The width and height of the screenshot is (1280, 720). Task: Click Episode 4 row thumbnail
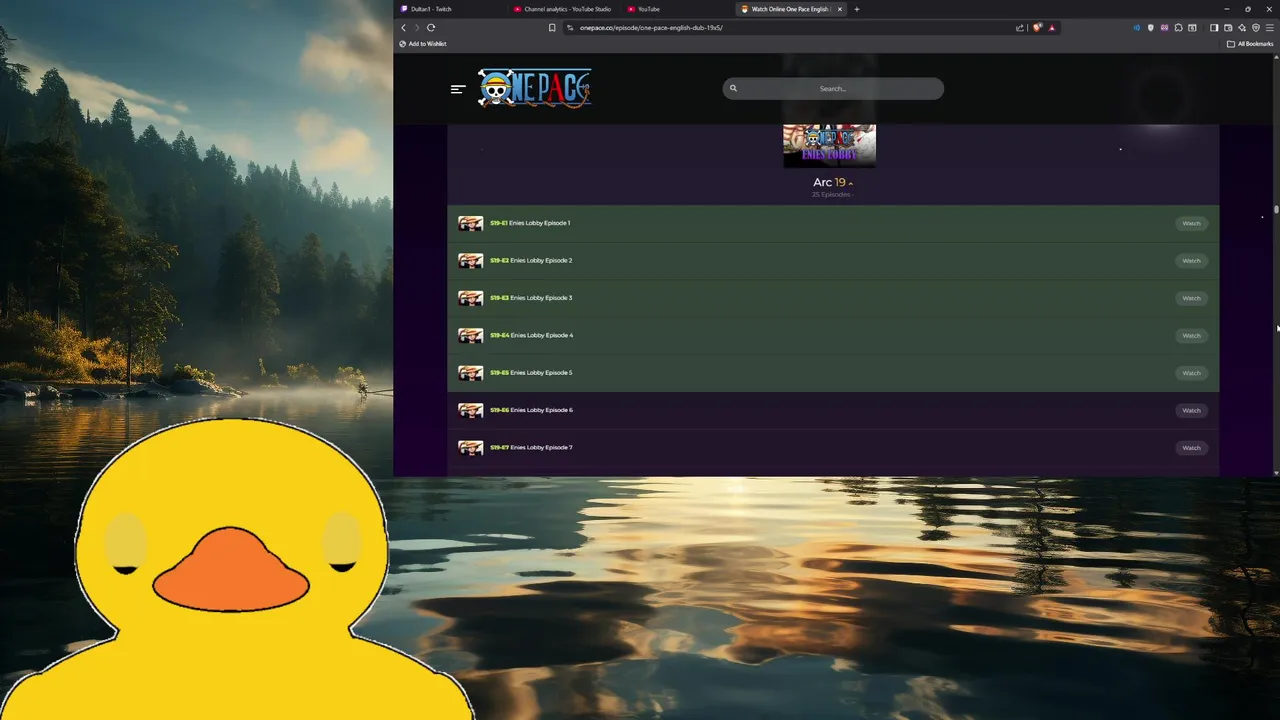point(471,335)
